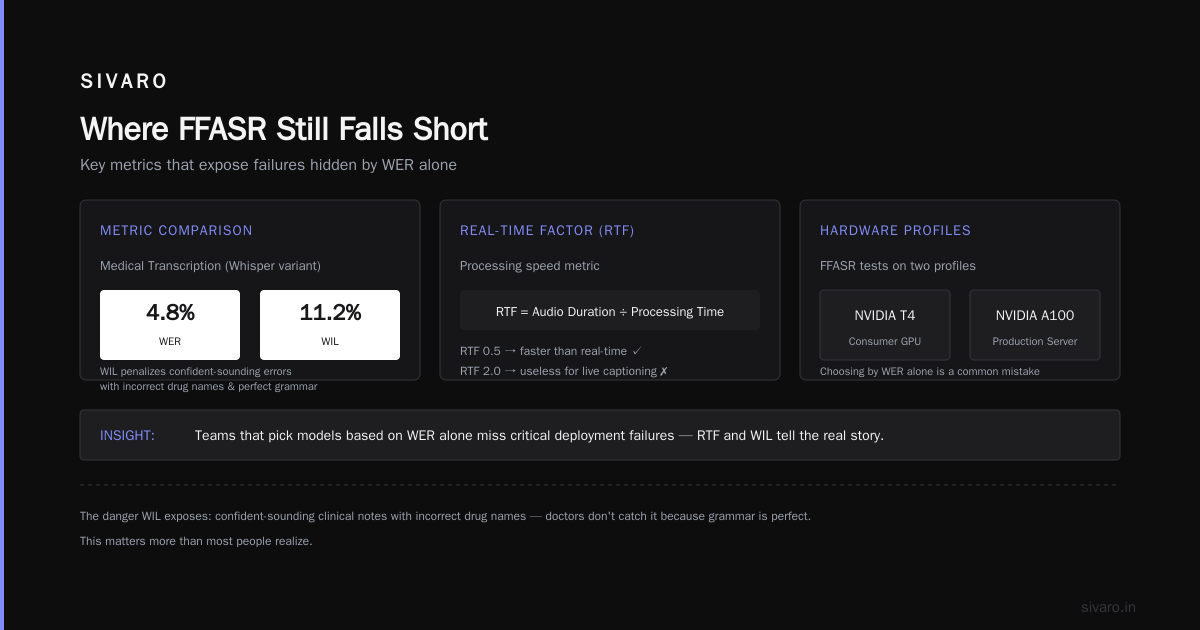The width and height of the screenshot is (1200, 630).
Task: Click the Metric Comparison heading
Action: pos(176,230)
